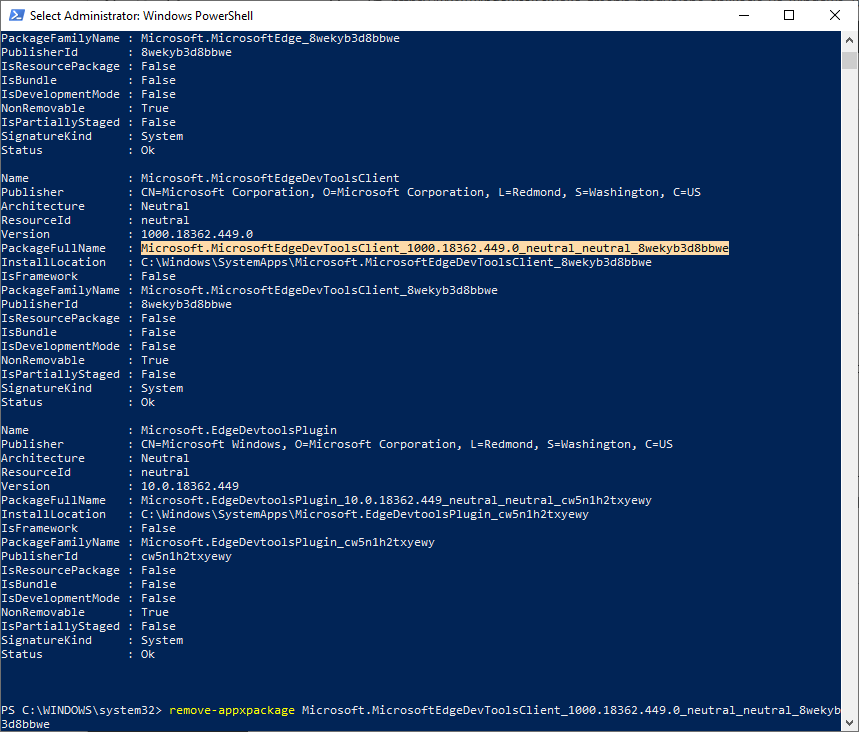Screen dimensions: 860x734
Task: Click the EdgeDevtoolsPlugin PackageFullName value
Action: (396, 500)
